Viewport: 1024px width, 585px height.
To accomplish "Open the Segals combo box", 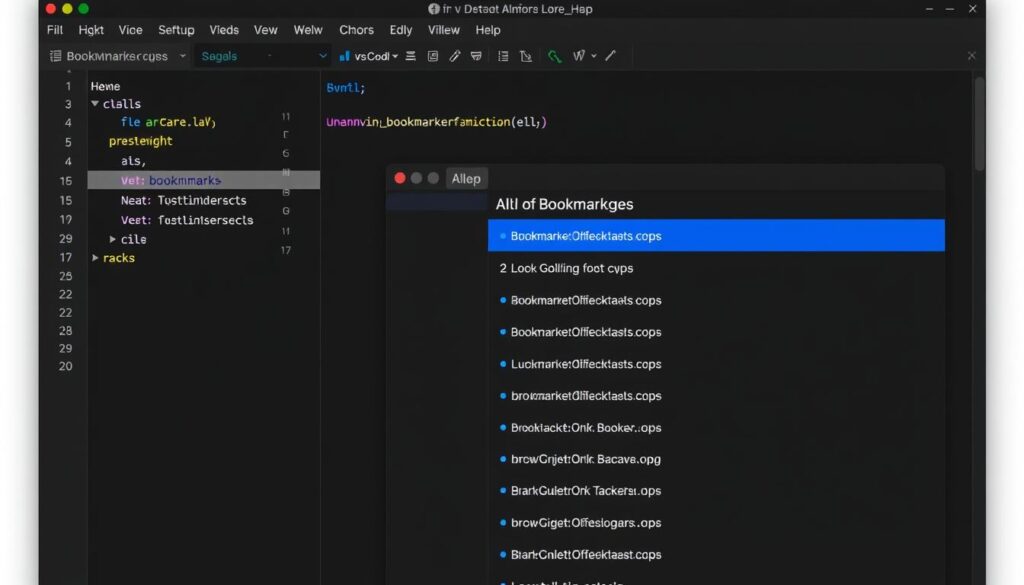I will coord(263,56).
